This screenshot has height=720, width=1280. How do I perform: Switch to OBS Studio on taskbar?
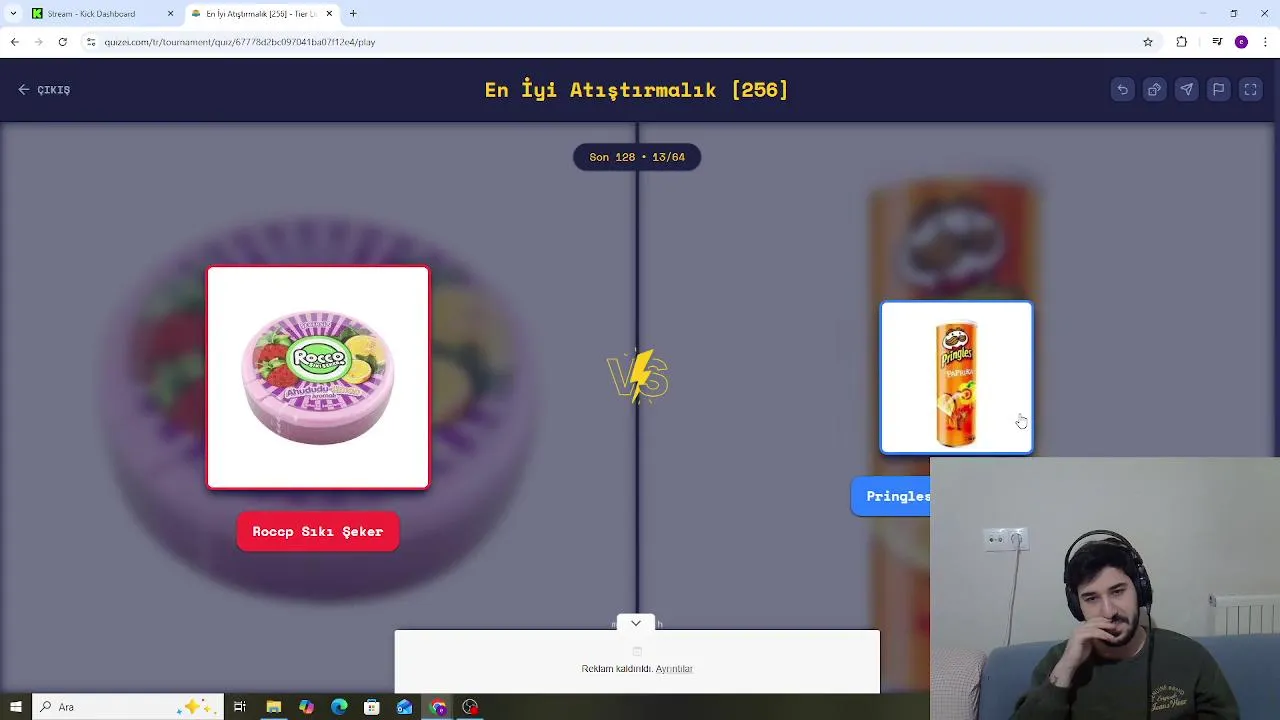point(471,707)
